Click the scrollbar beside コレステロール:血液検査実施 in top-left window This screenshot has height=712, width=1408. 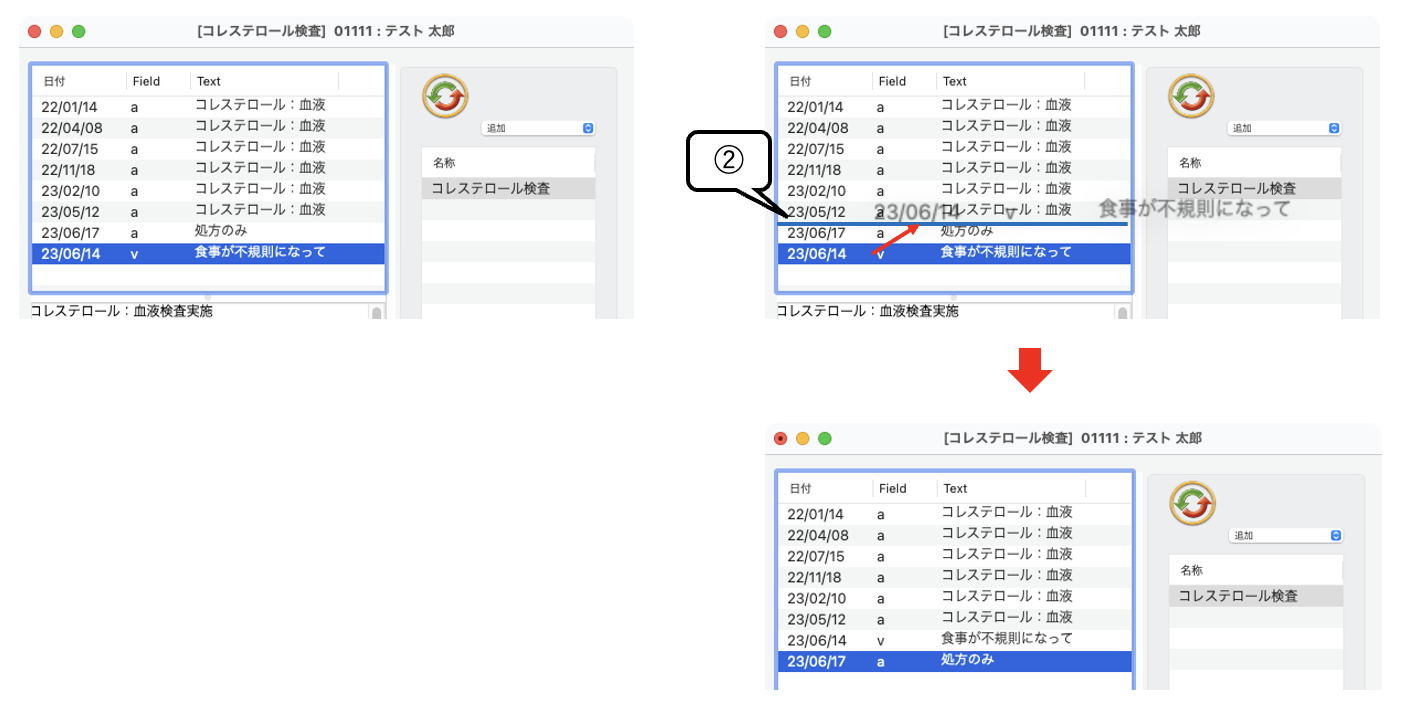377,313
